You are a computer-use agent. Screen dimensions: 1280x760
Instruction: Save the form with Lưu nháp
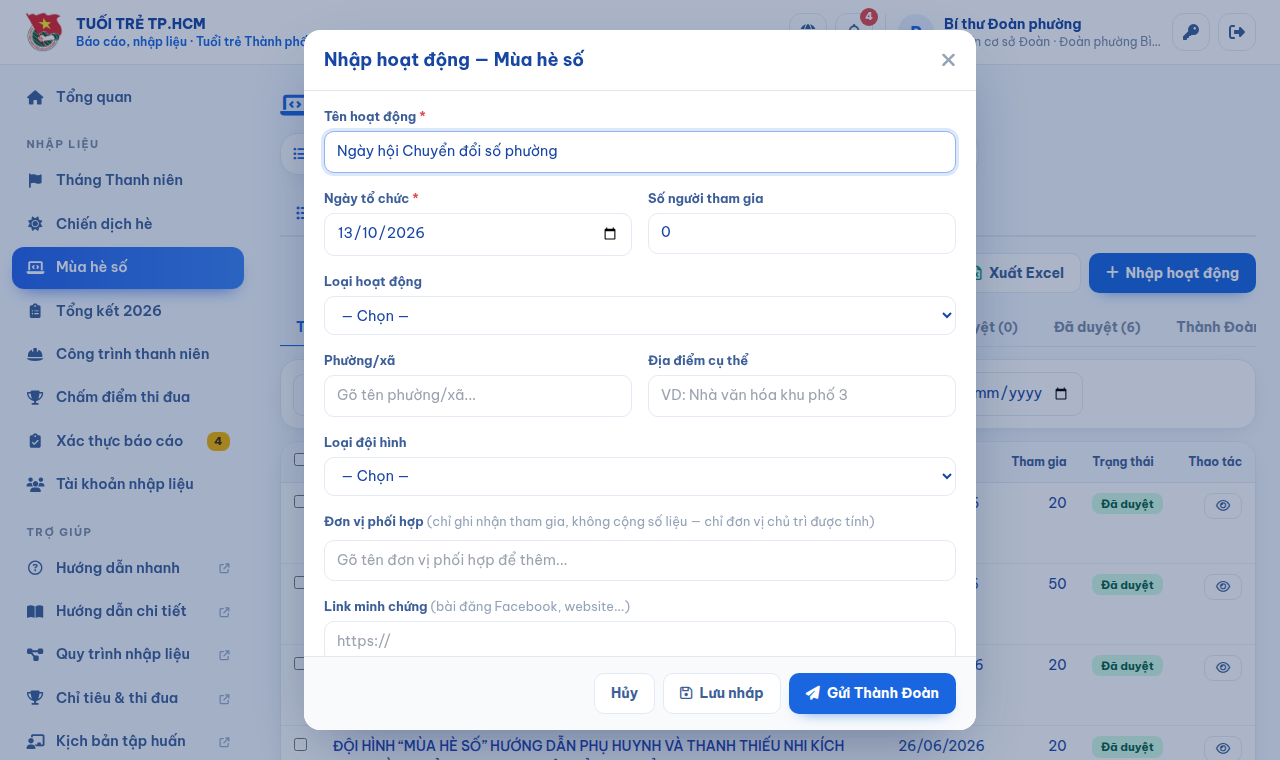coord(722,693)
